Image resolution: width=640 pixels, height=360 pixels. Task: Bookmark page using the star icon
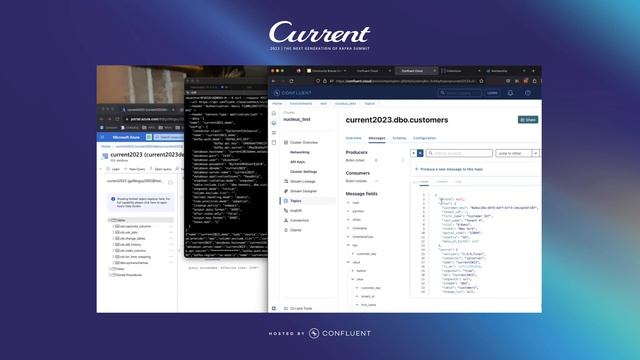(x=482, y=81)
